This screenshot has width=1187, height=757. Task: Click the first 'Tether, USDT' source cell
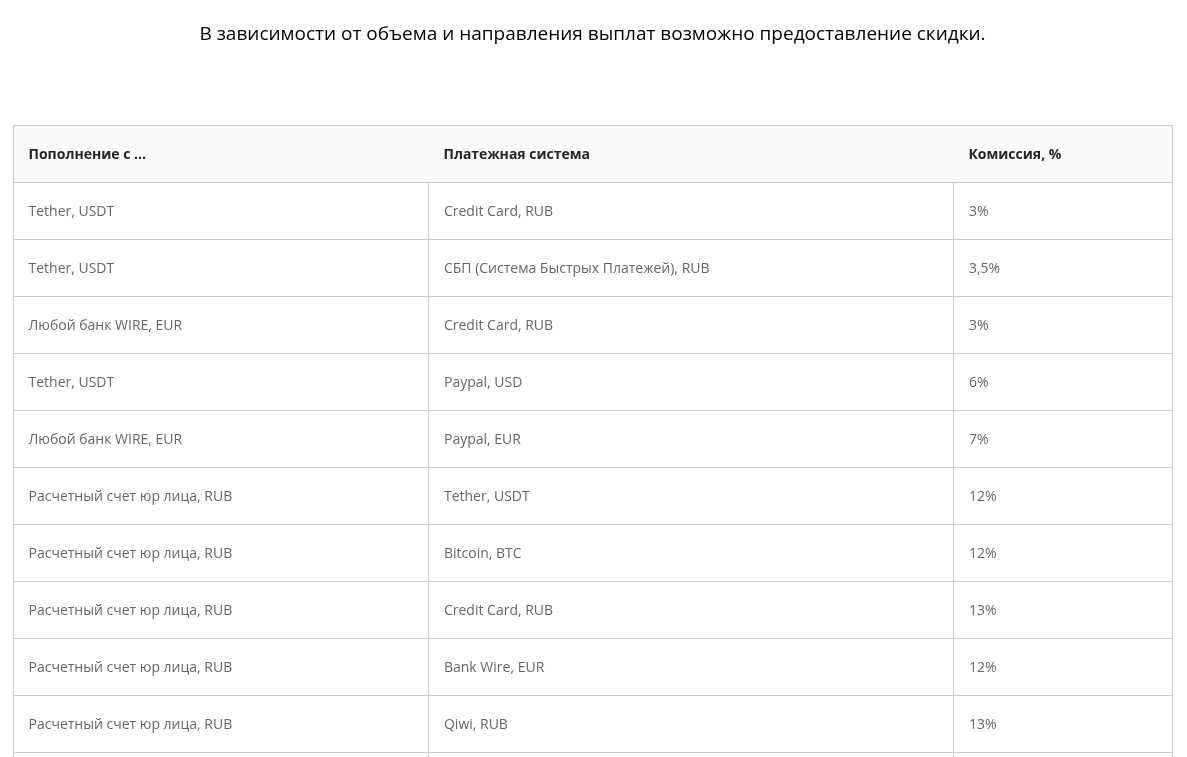[71, 211]
